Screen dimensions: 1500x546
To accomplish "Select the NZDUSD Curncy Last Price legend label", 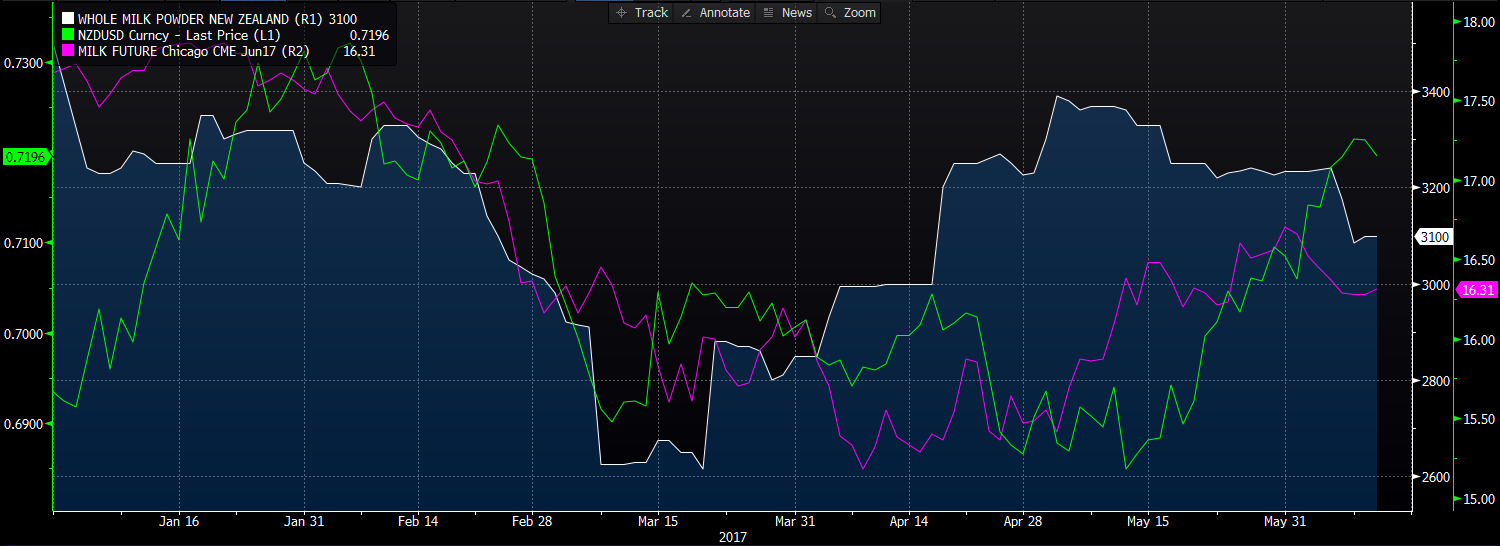I will pos(179,34).
